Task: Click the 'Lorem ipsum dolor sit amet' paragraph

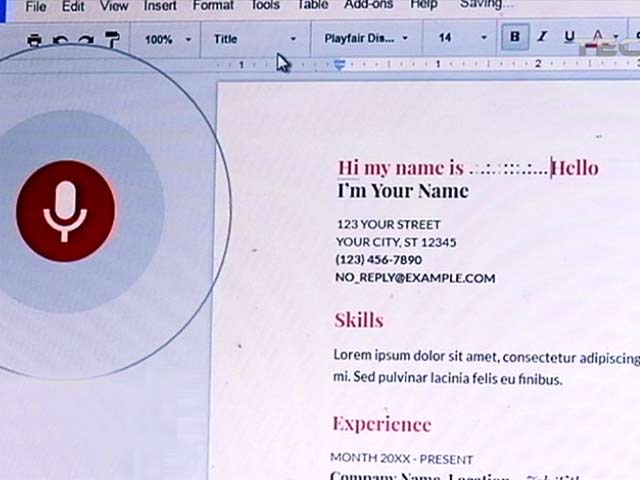Action: (487, 357)
